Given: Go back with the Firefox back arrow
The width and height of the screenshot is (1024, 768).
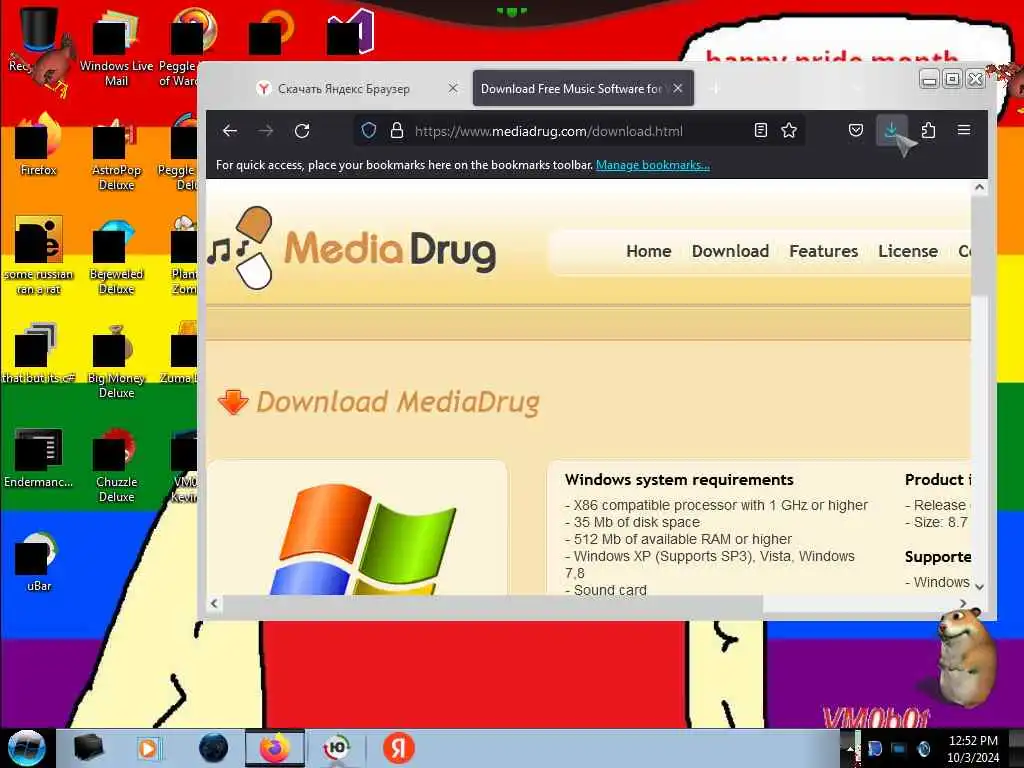Looking at the screenshot, I should click(229, 131).
